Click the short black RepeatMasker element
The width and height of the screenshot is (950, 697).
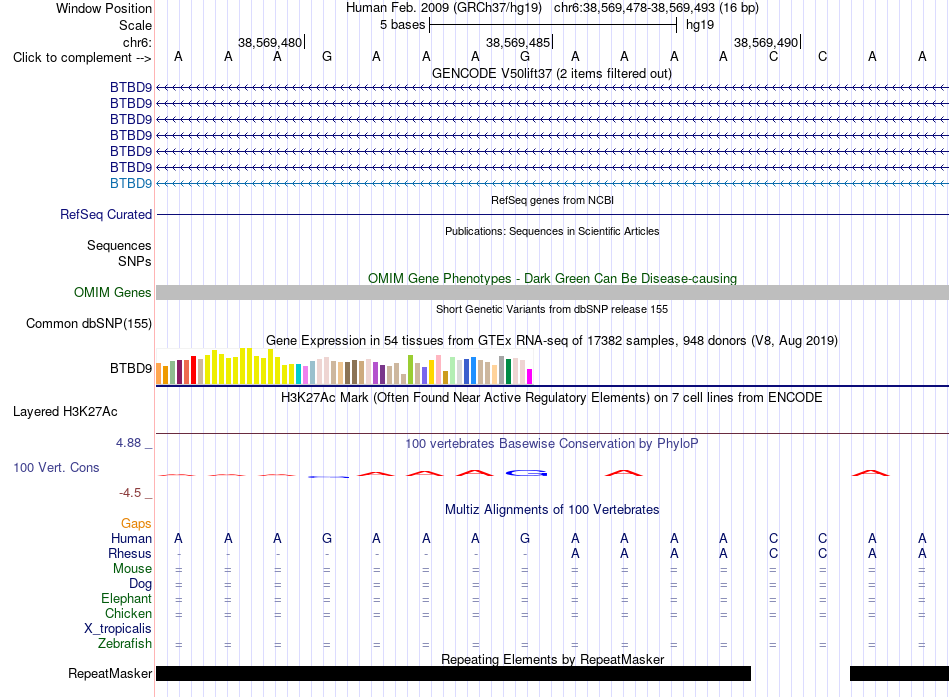coord(899,673)
